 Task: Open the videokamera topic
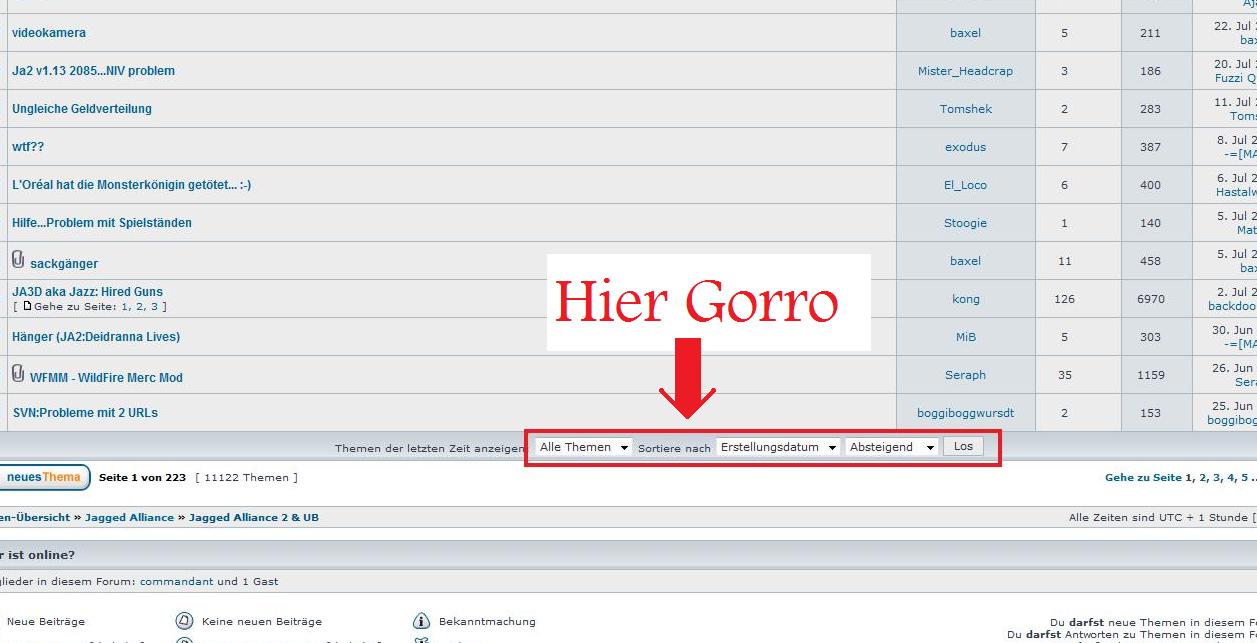[49, 33]
